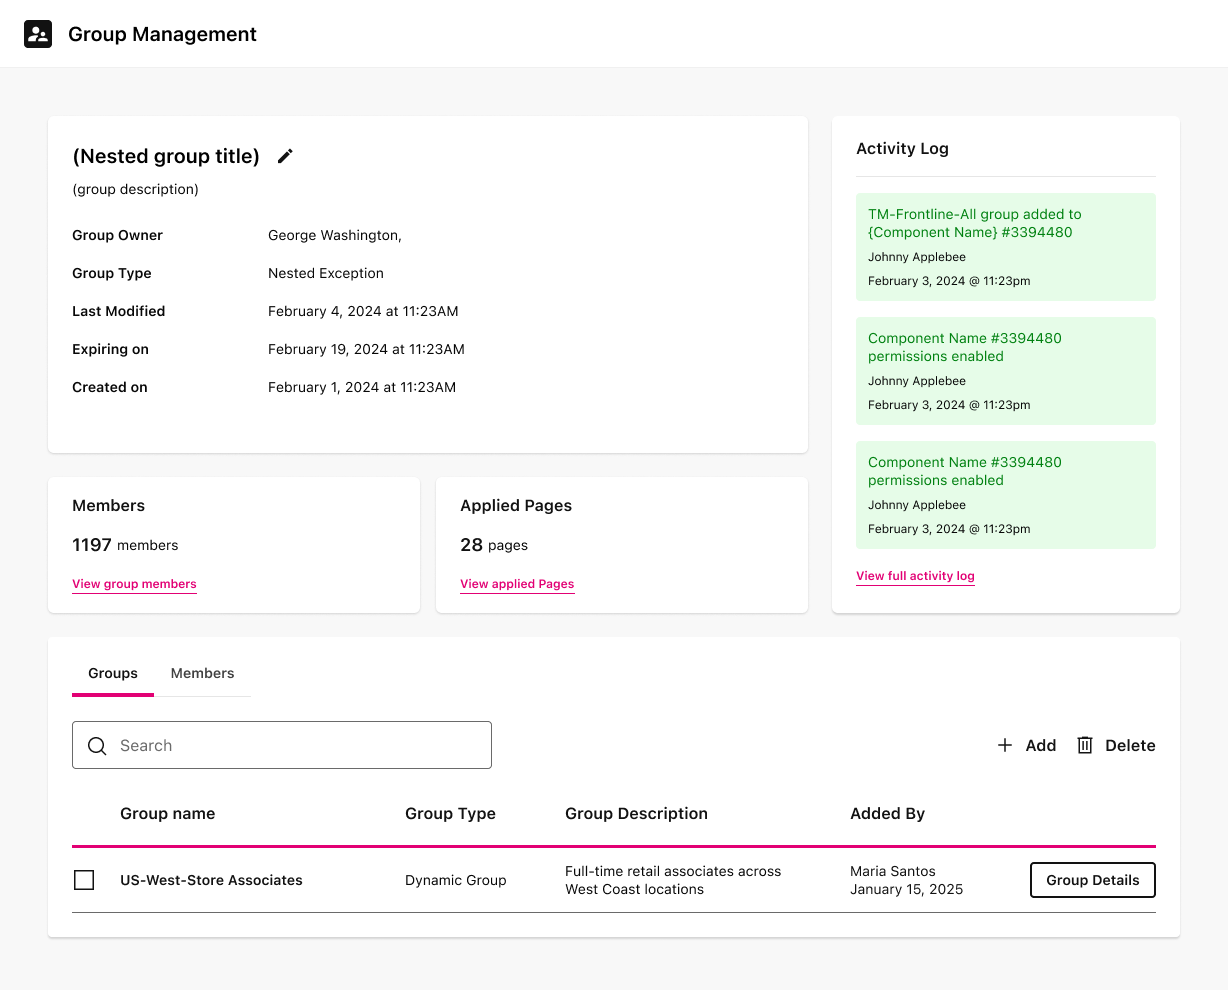This screenshot has width=1228, height=990.
Task: Click the February 19, 2024 expiring value
Action: pyautogui.click(x=366, y=350)
